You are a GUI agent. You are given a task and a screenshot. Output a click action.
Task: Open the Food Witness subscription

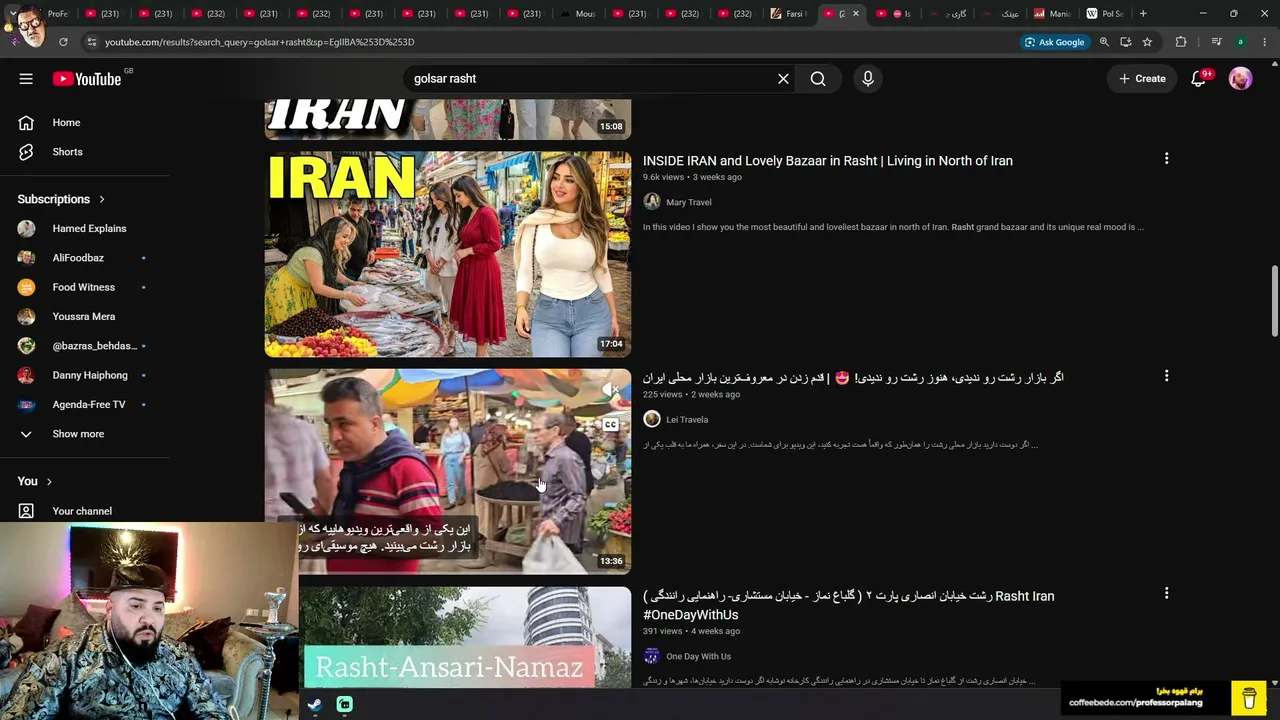tap(84, 287)
